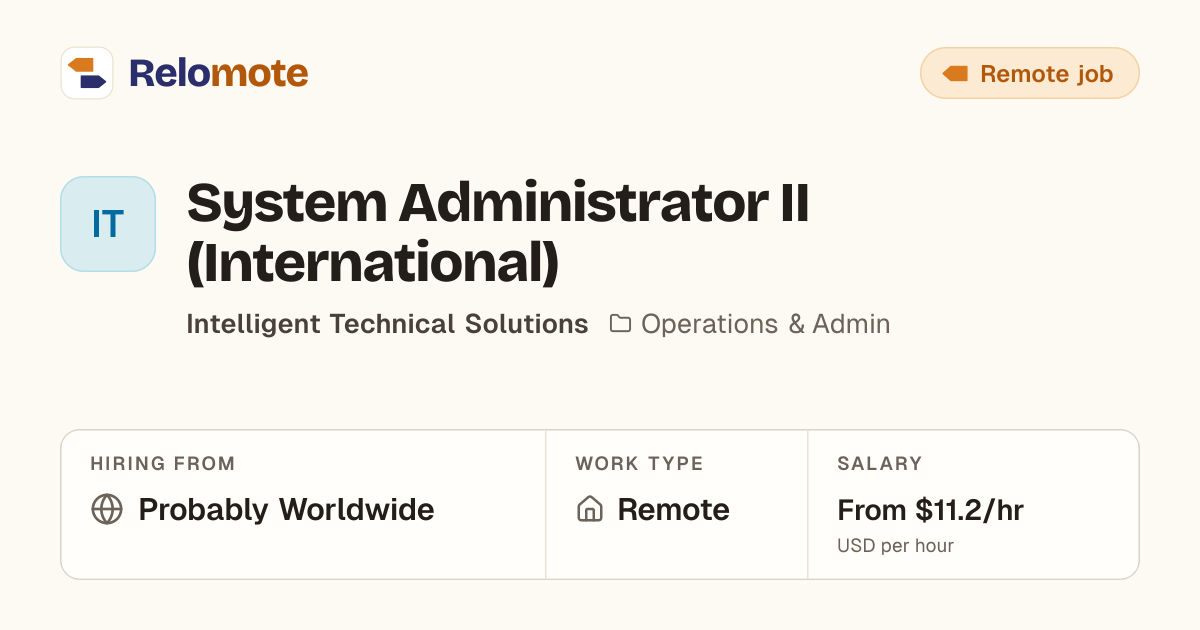
Task: Click the HIRING FROM label
Action: click(x=163, y=464)
